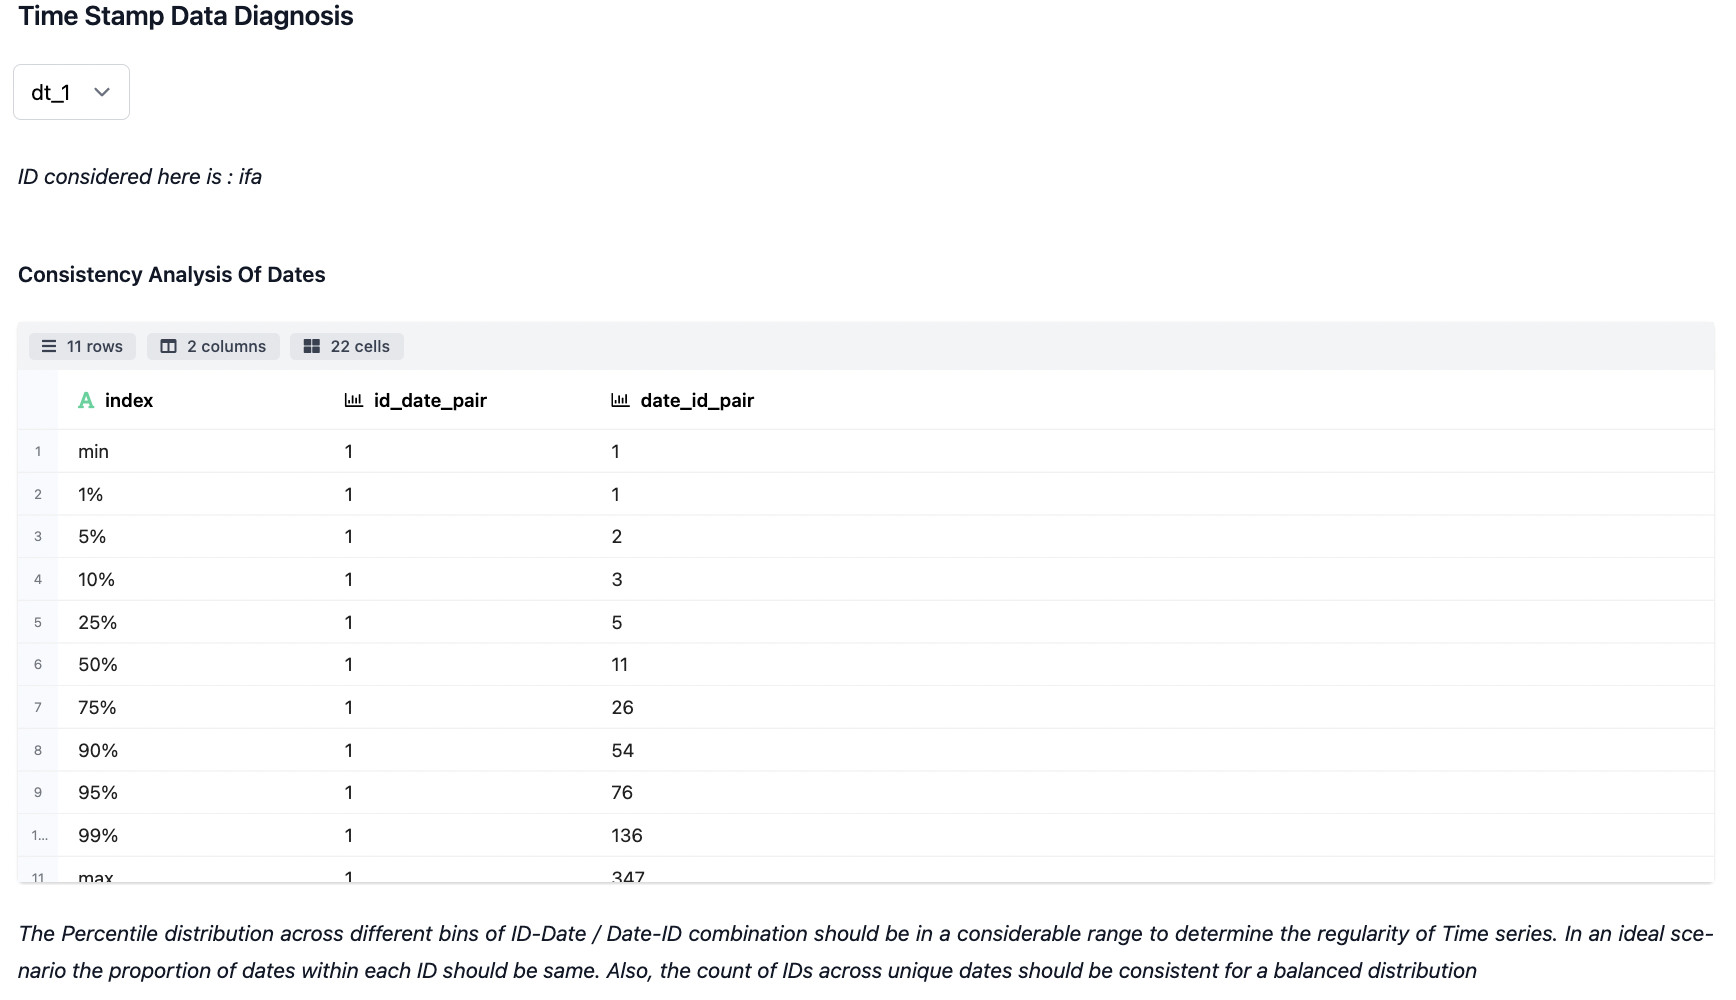This screenshot has width=1736, height=1000.
Task: Click the chart icon next to date_id_pair header
Action: 620,400
